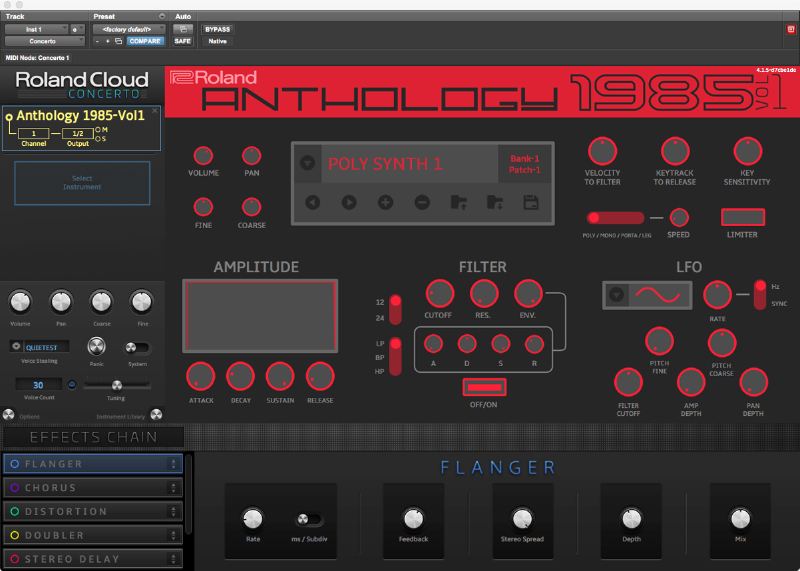Open the CHORUS effect slot selector arrows
800x571 pixels.
point(173,488)
